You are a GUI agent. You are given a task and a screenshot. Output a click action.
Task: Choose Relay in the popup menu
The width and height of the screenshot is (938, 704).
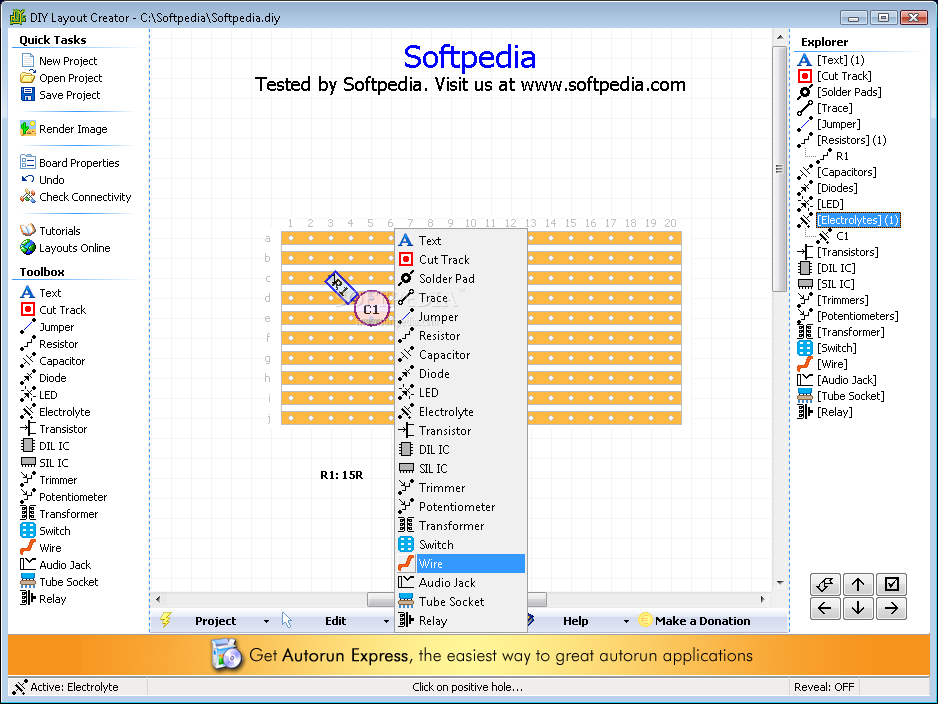(x=461, y=621)
